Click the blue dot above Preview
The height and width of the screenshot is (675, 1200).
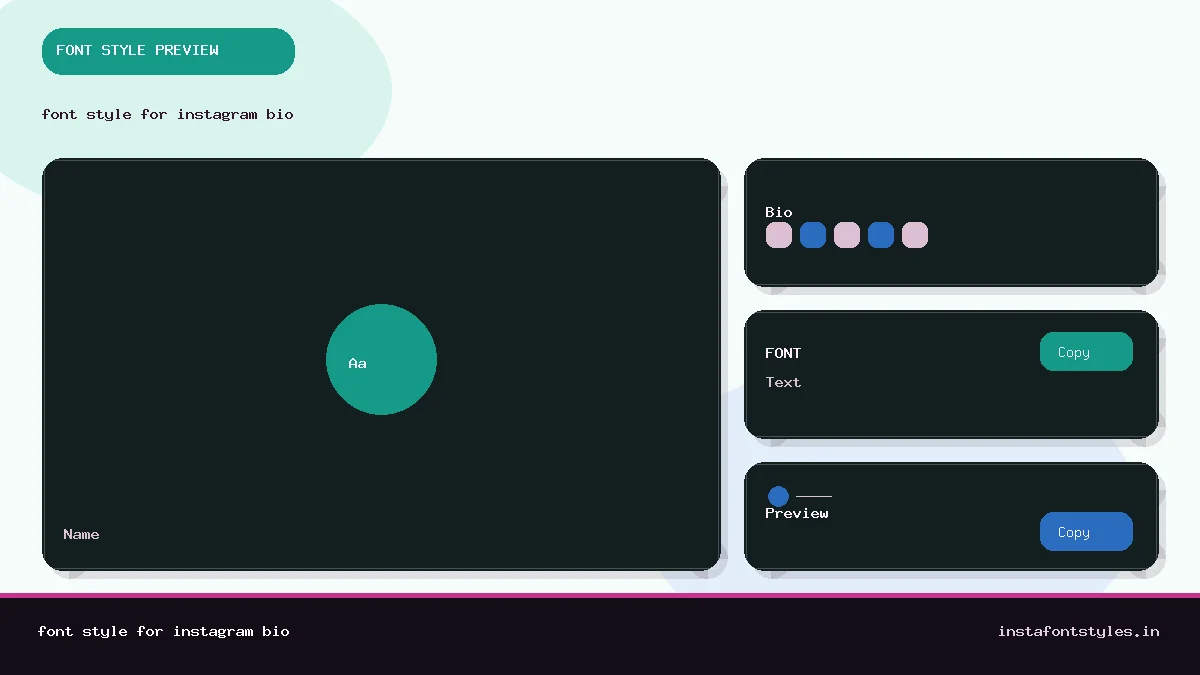pyautogui.click(x=778, y=496)
